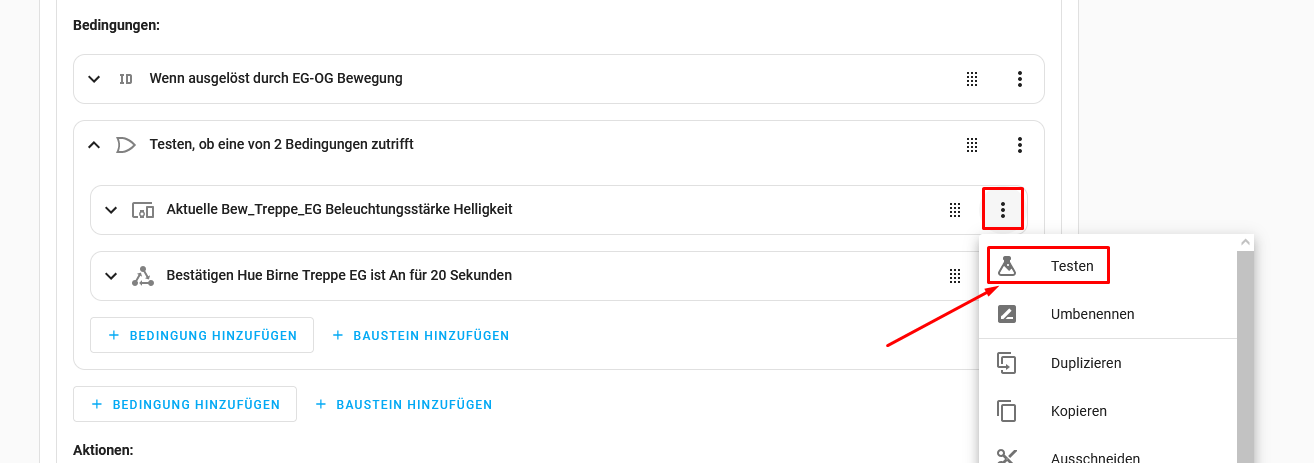This screenshot has width=1314, height=463.
Task: Click the context menu scrollbar
Action: [1246, 350]
